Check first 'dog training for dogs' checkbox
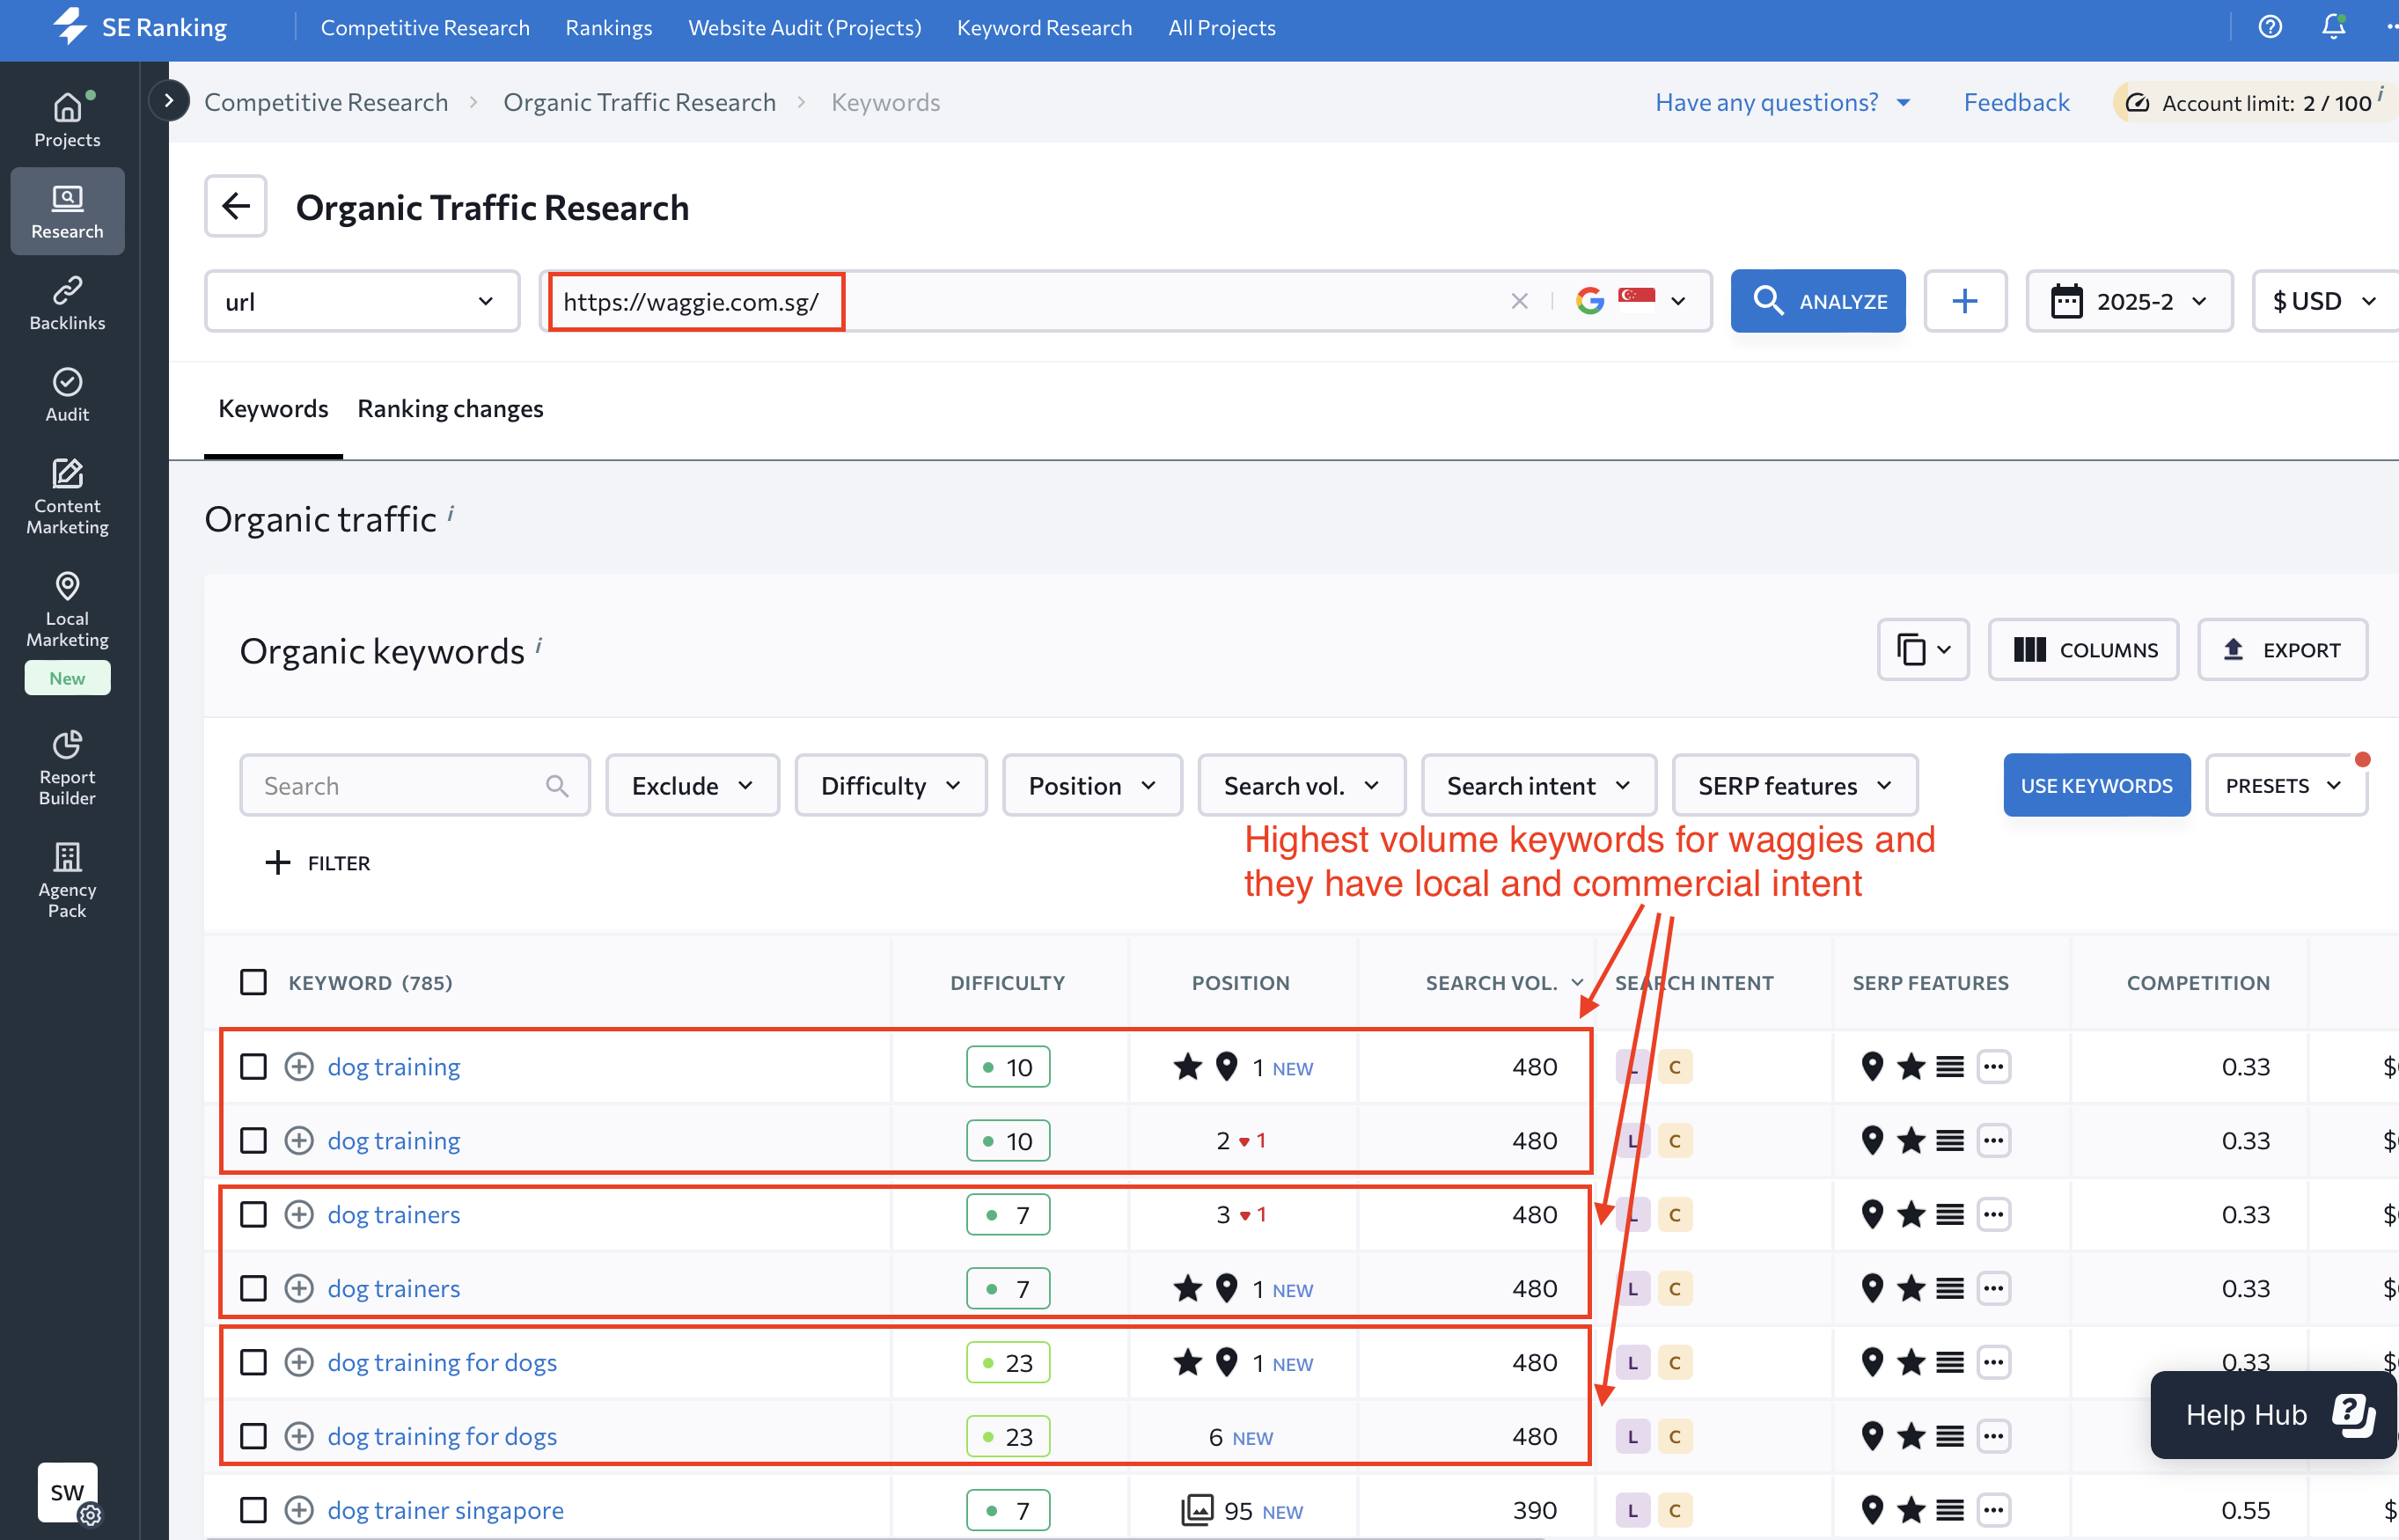 coord(253,1363)
